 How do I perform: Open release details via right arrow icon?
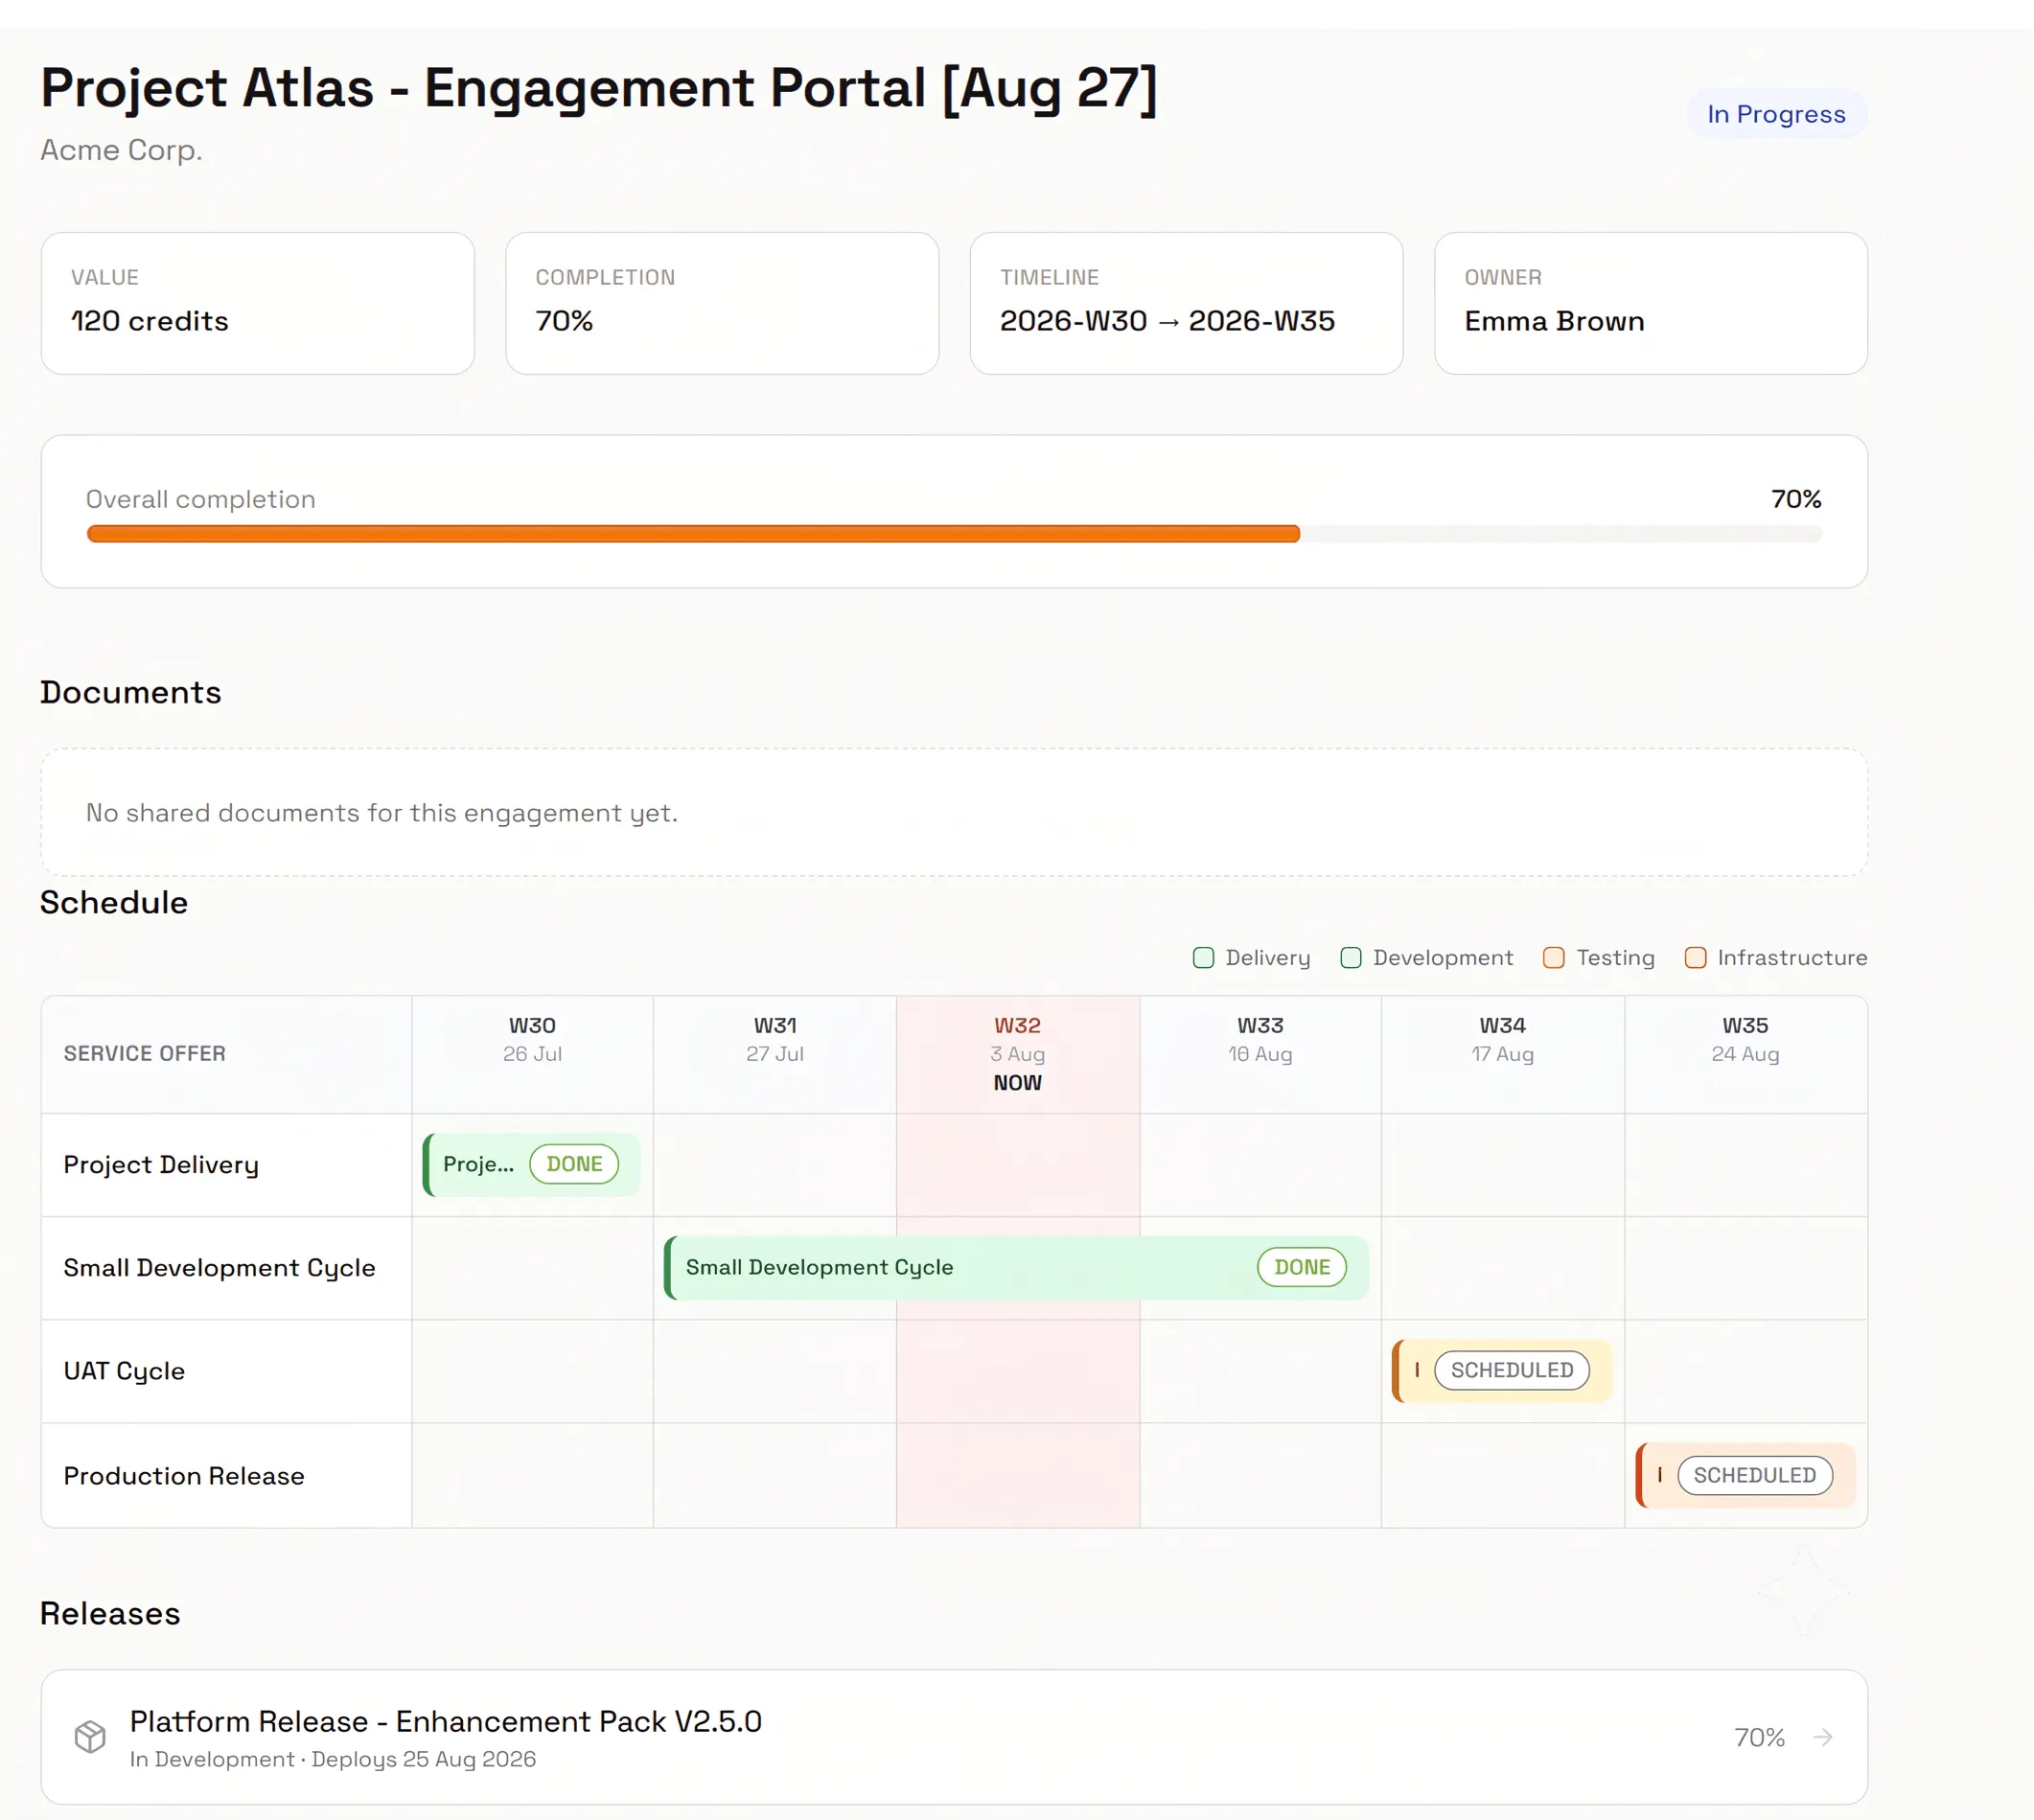(x=1823, y=1737)
